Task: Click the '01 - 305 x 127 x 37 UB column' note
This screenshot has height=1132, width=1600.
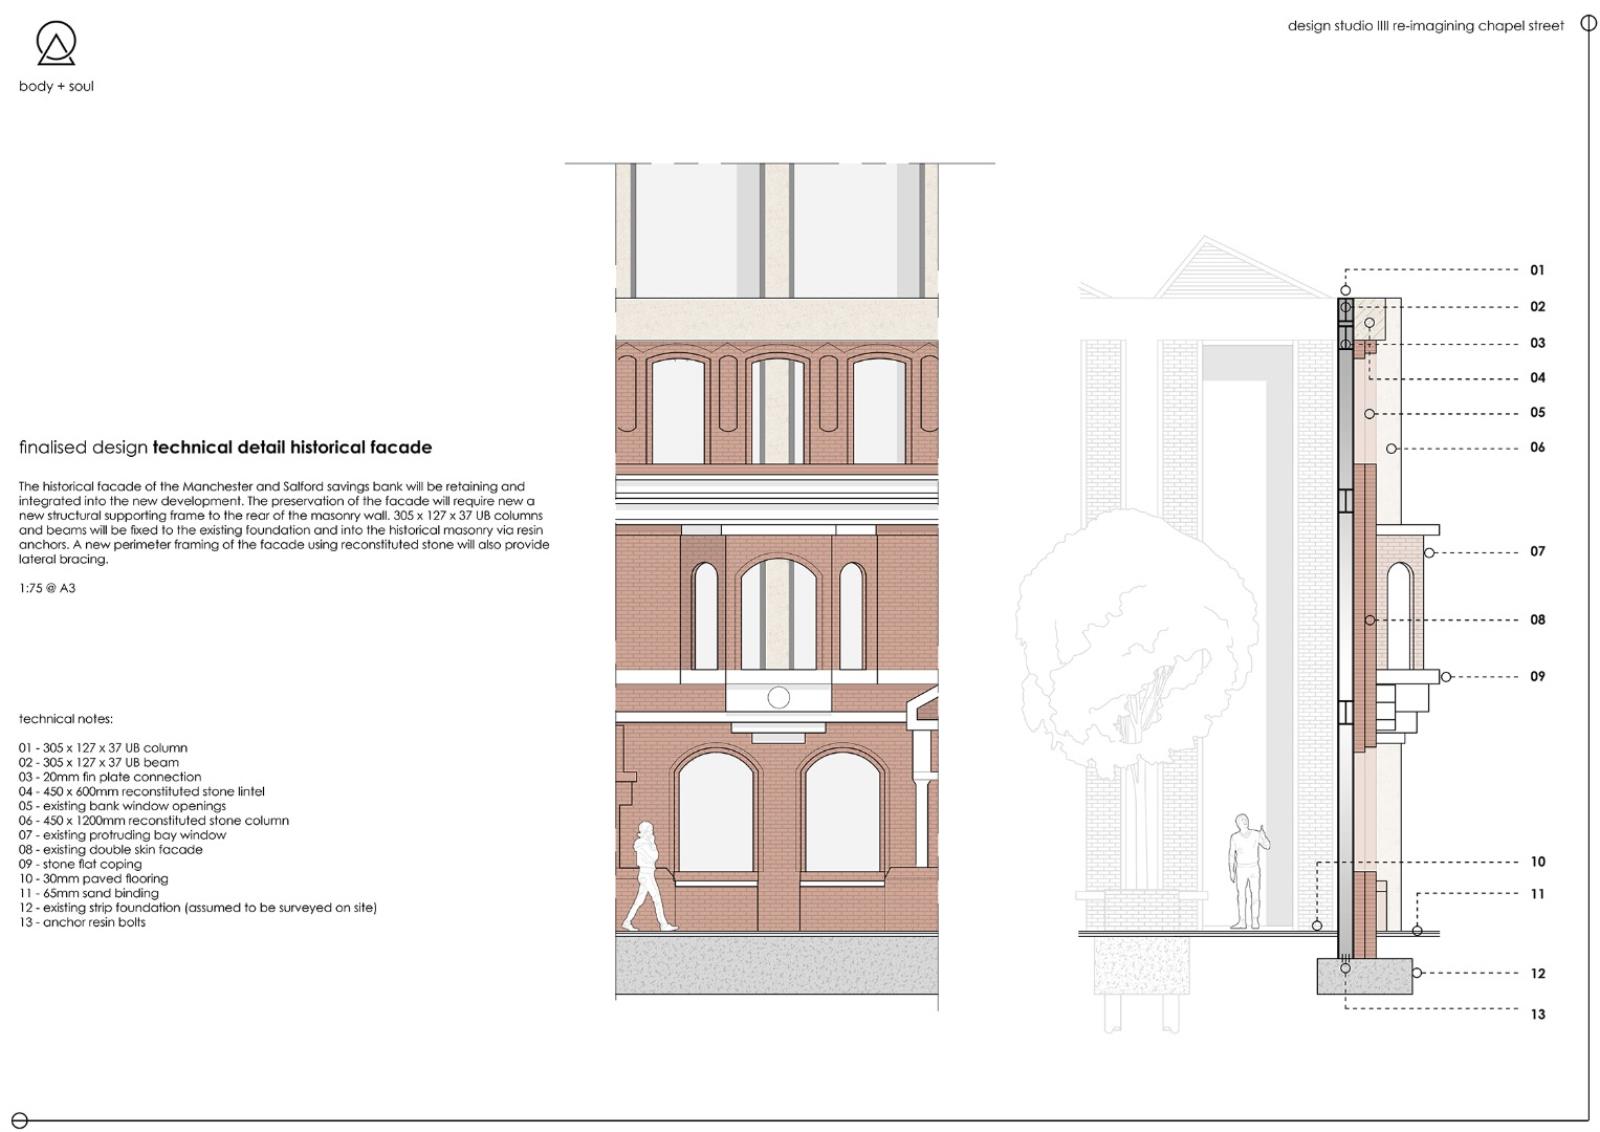Action: (x=102, y=748)
